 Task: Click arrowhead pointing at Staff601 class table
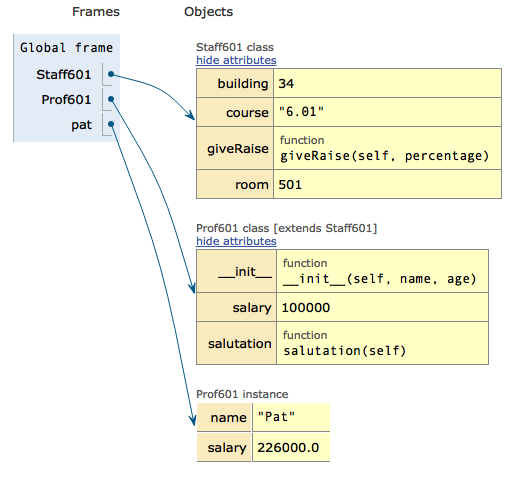[x=191, y=115]
